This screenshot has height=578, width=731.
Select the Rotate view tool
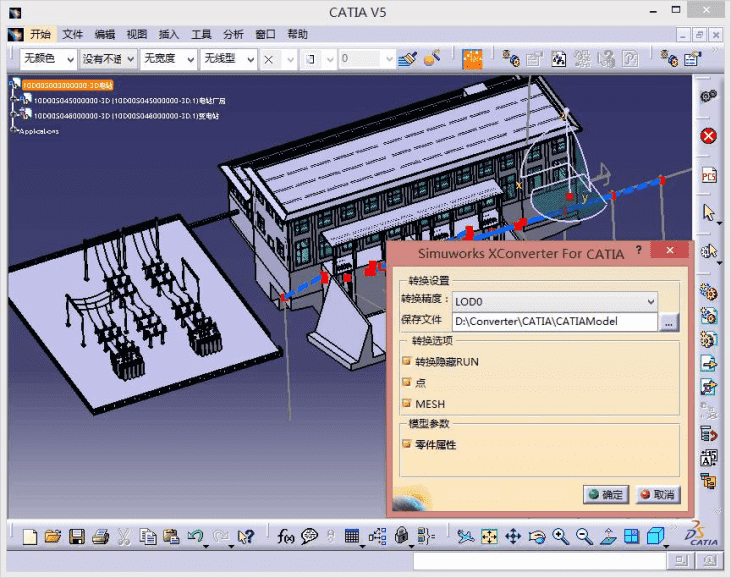click(537, 537)
